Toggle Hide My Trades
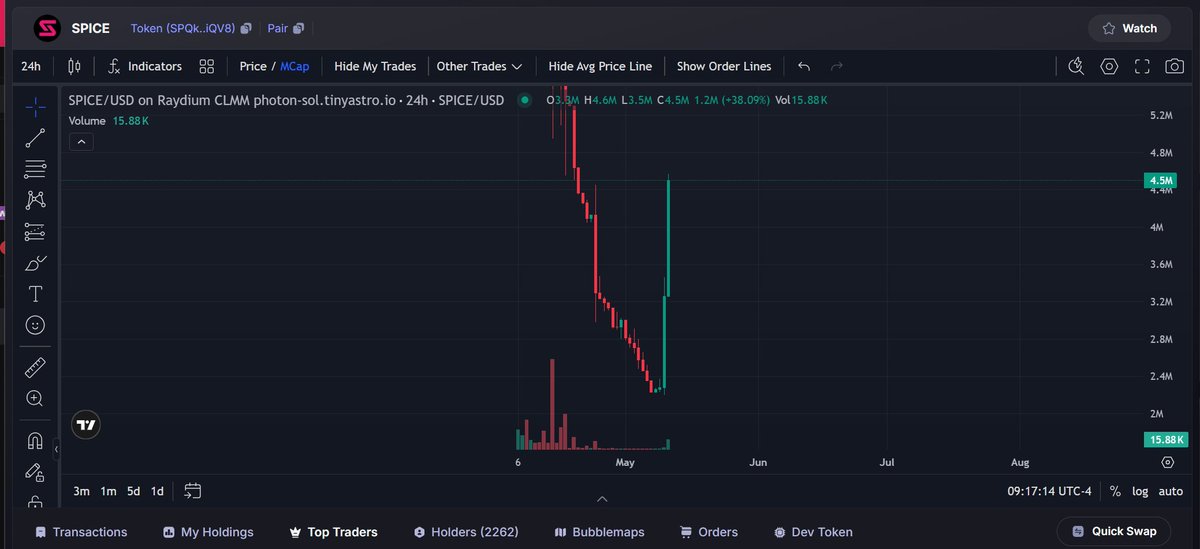 click(x=375, y=66)
